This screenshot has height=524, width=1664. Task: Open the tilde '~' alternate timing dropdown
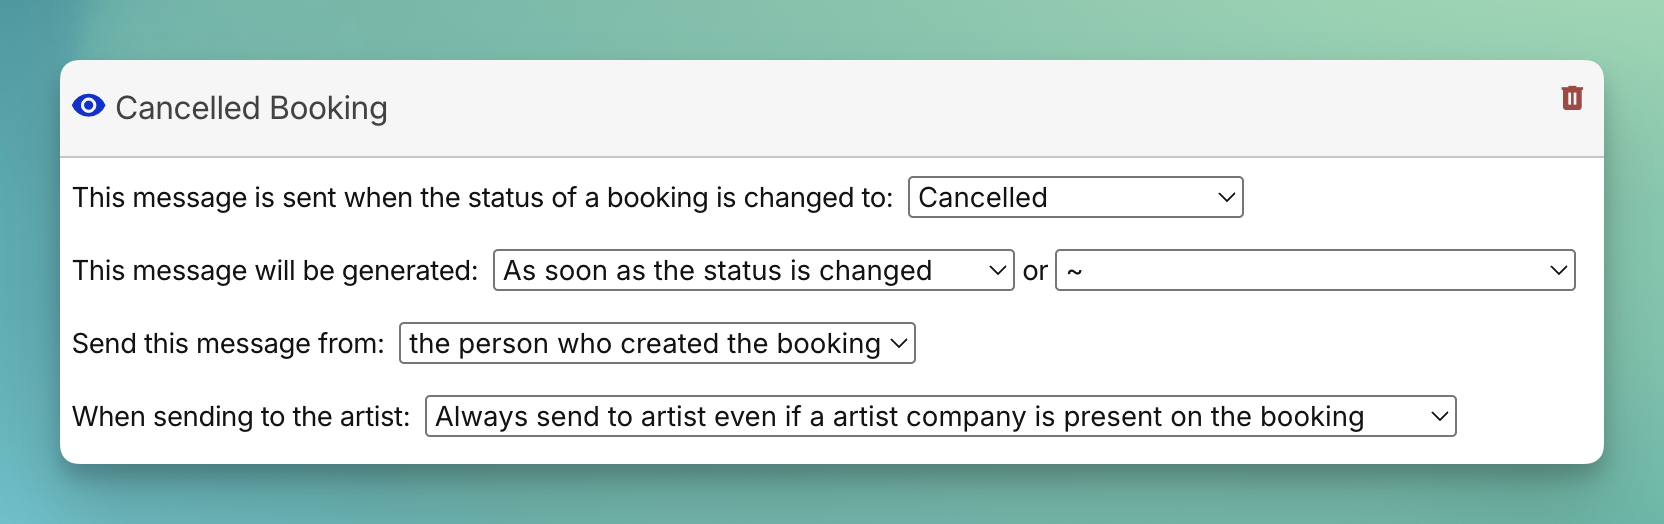pos(1315,270)
